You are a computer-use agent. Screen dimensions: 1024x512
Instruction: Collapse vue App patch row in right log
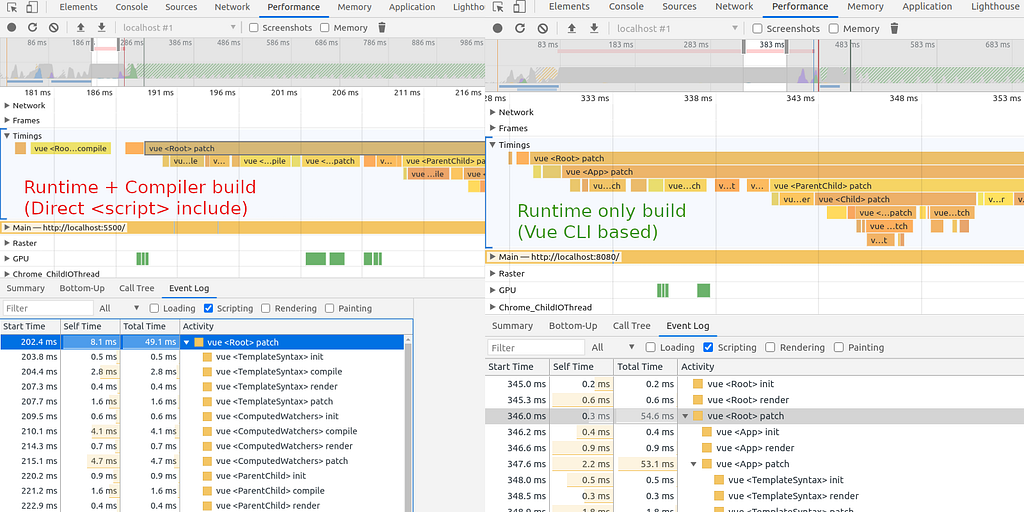tap(694, 464)
